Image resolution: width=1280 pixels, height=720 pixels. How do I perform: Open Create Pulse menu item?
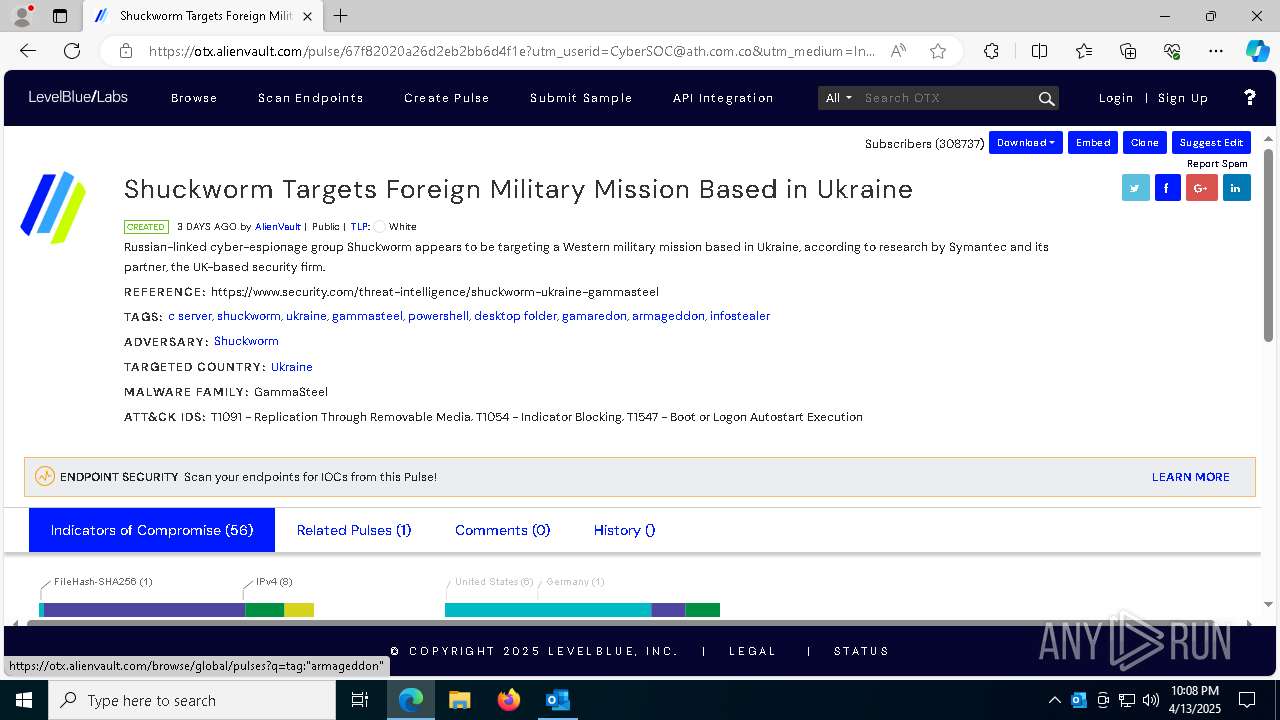point(447,98)
